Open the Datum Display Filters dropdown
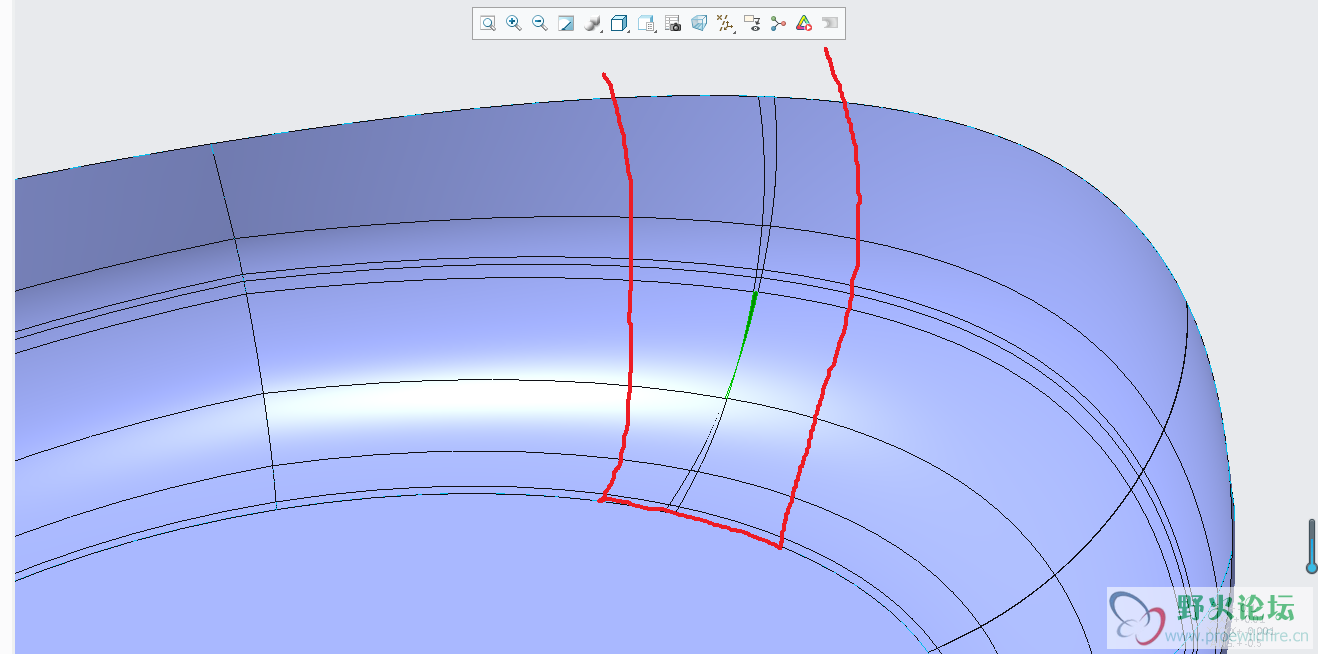The image size is (1318, 654). pyautogui.click(x=726, y=23)
